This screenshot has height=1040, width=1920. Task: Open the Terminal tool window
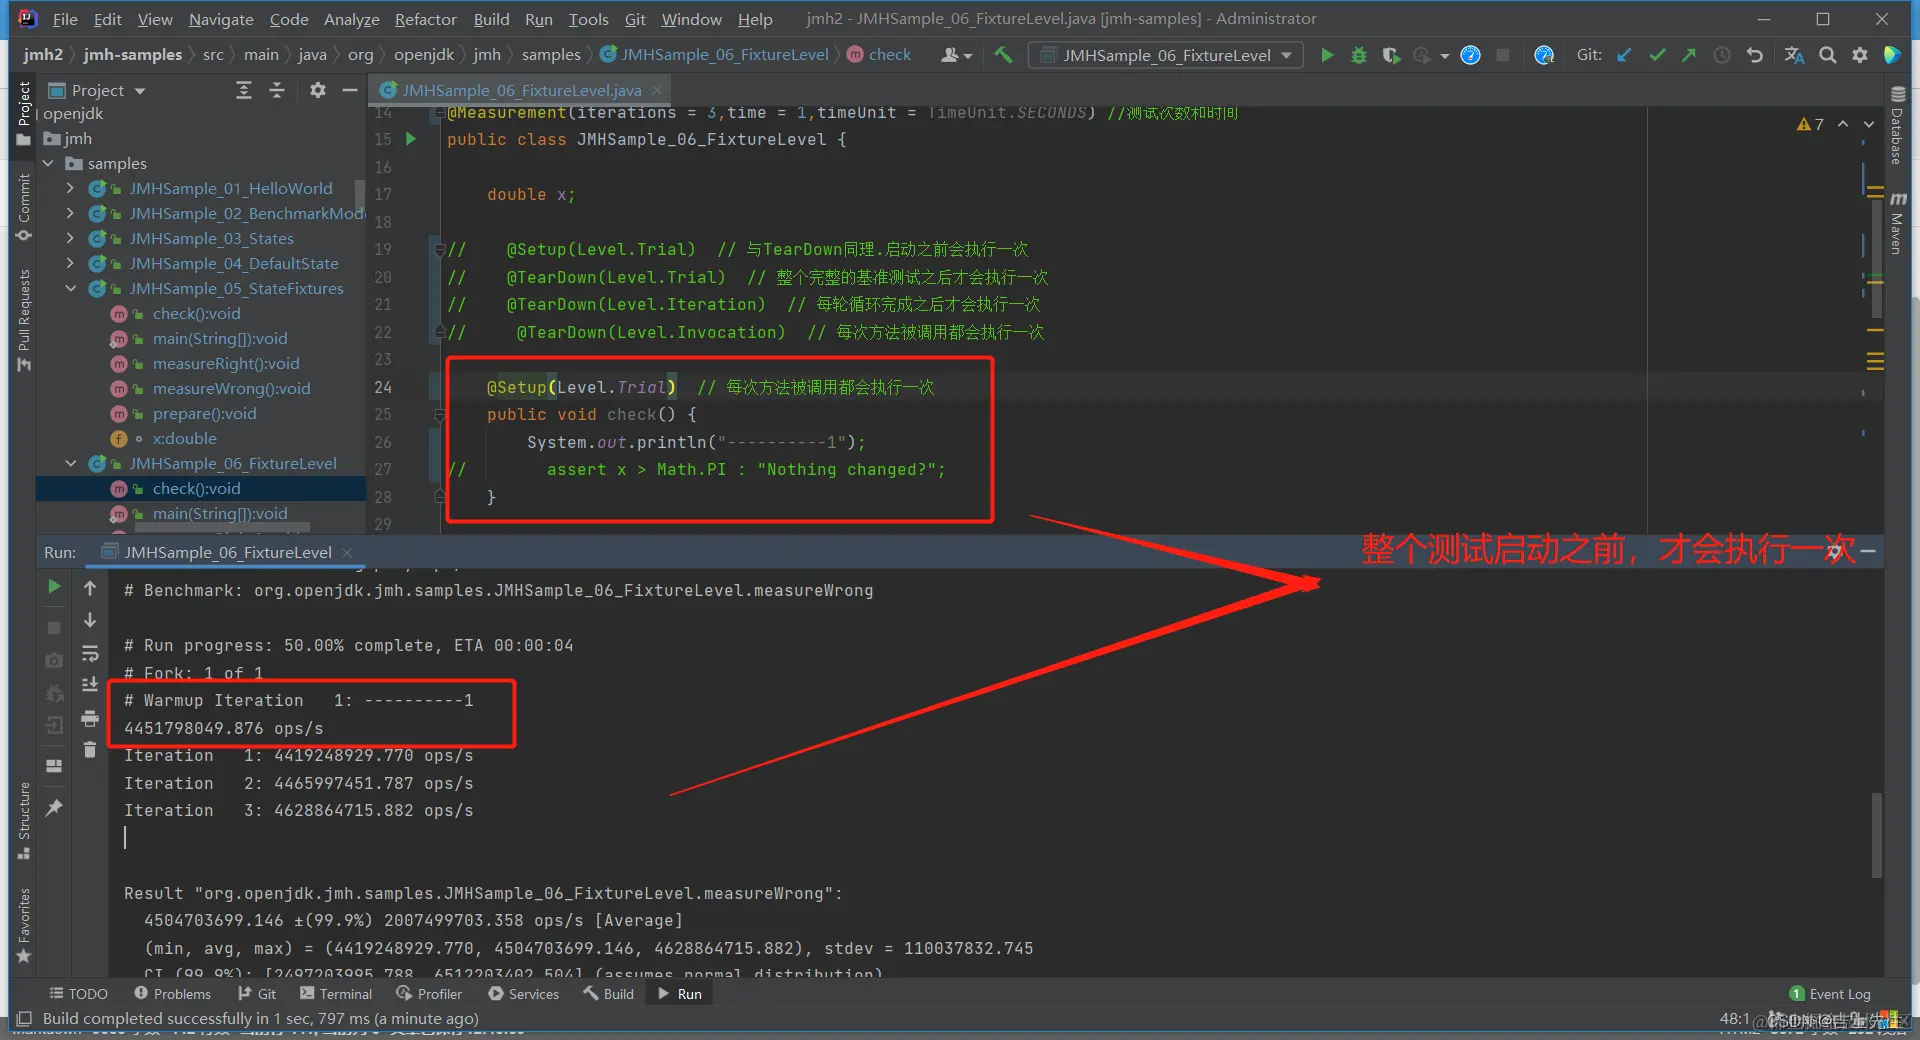click(x=335, y=994)
